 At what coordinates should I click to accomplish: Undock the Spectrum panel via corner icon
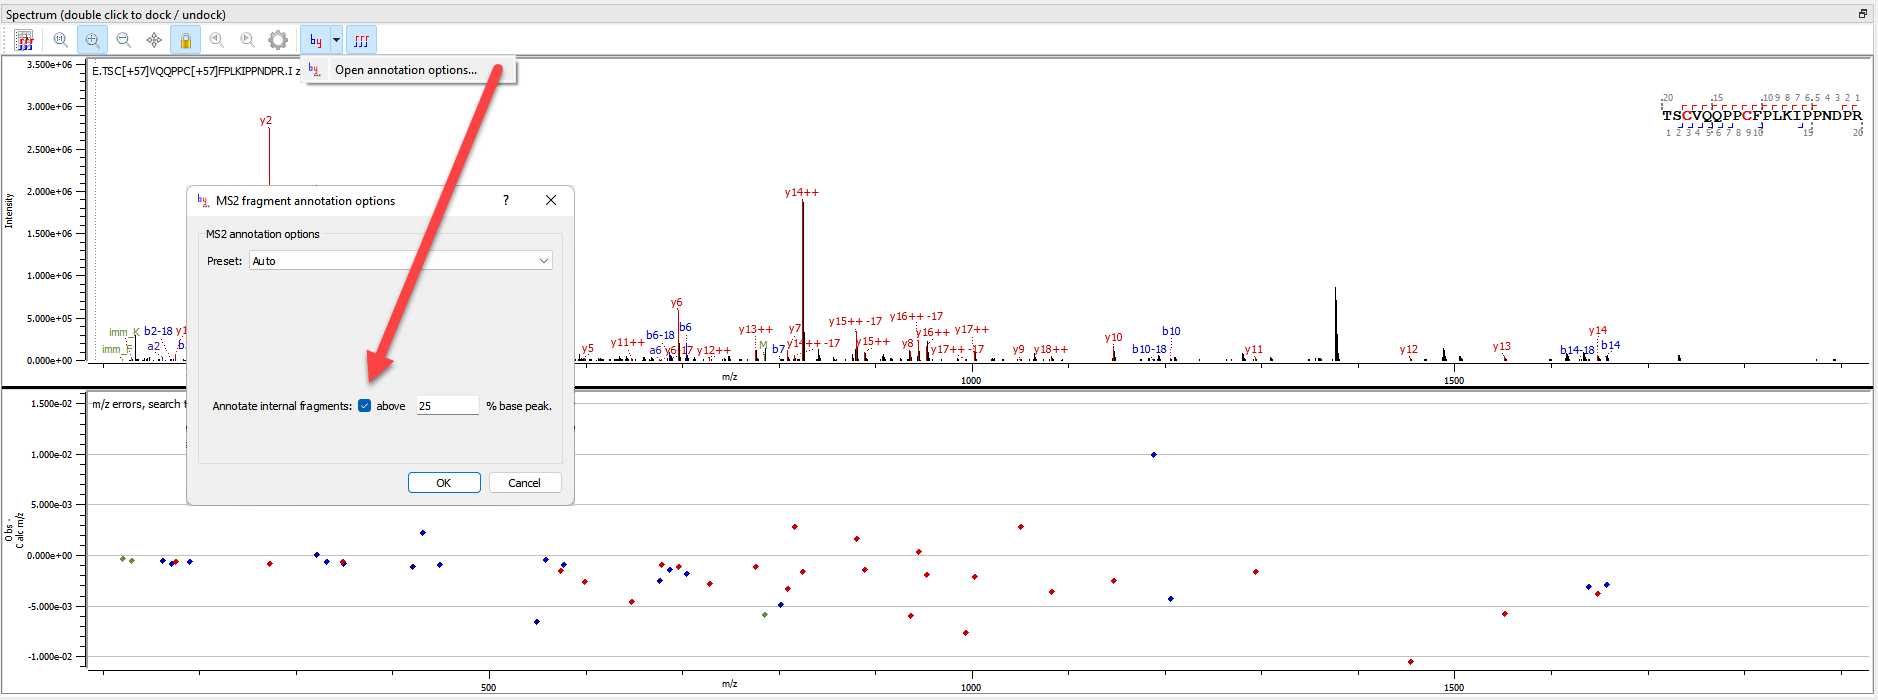(1862, 14)
